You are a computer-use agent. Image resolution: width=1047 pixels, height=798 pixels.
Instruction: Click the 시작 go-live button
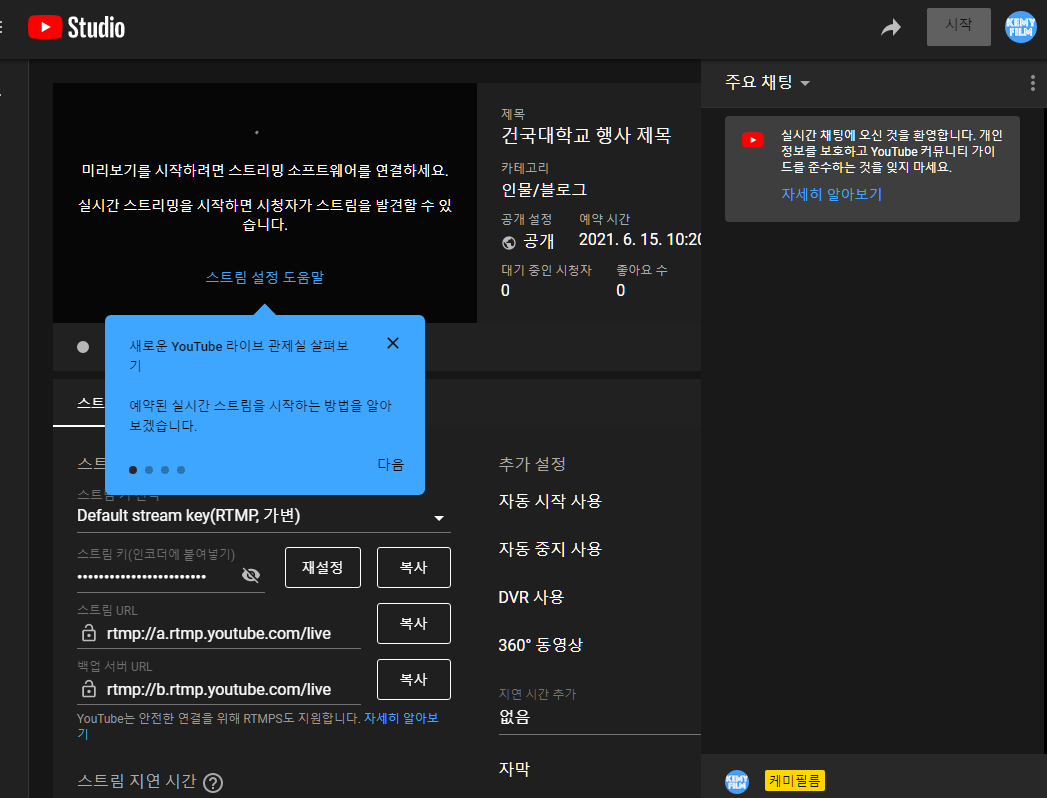click(958, 27)
